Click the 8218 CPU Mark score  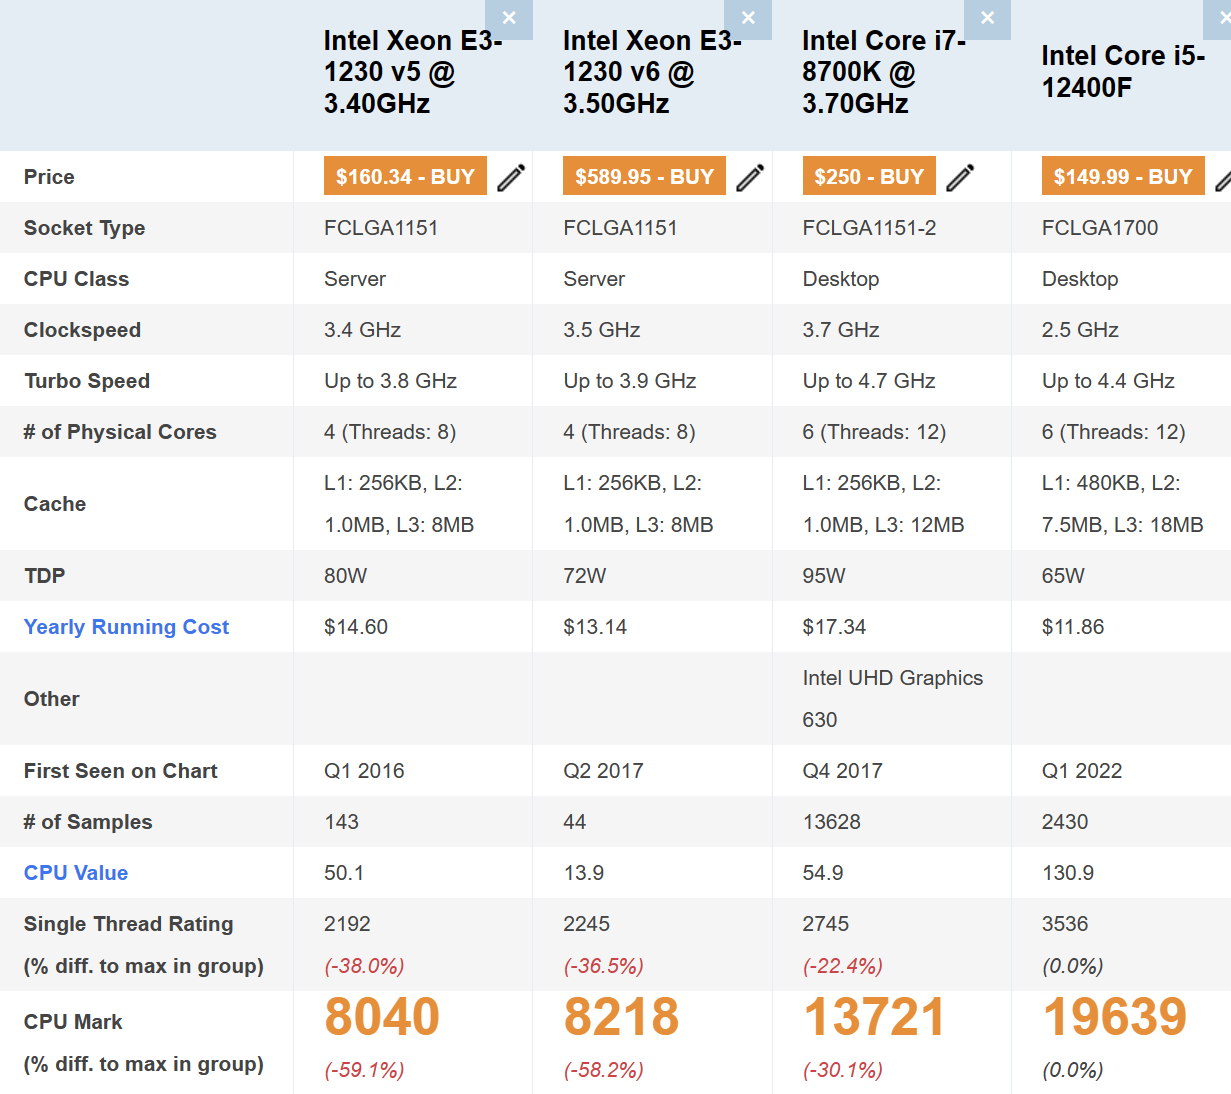(x=621, y=1017)
